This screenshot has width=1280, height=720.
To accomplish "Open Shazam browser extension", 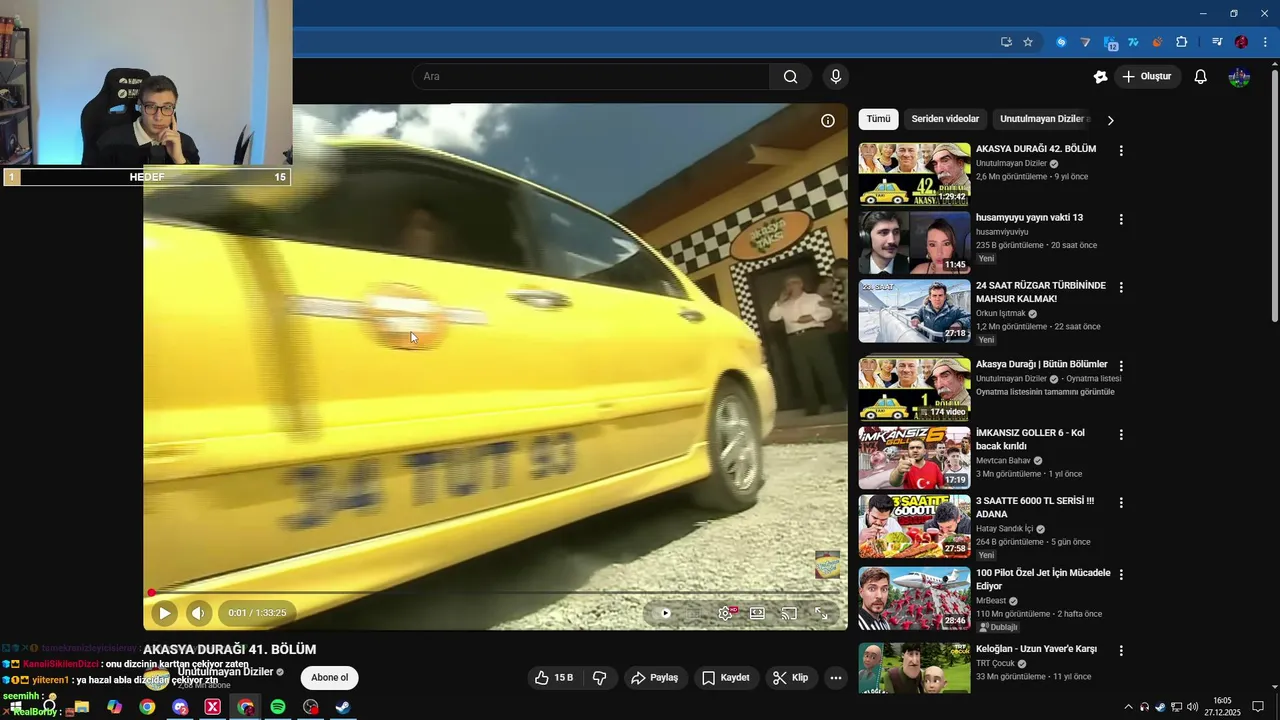I will [1061, 42].
